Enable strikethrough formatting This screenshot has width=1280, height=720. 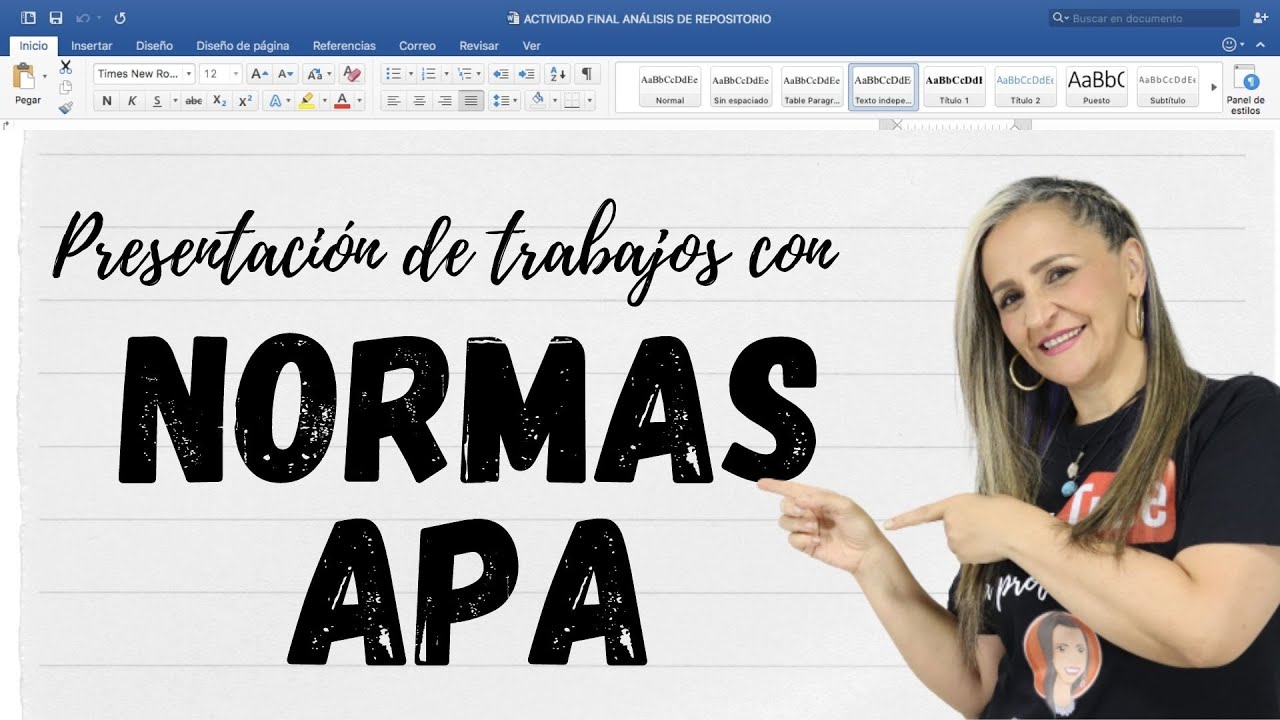click(193, 100)
